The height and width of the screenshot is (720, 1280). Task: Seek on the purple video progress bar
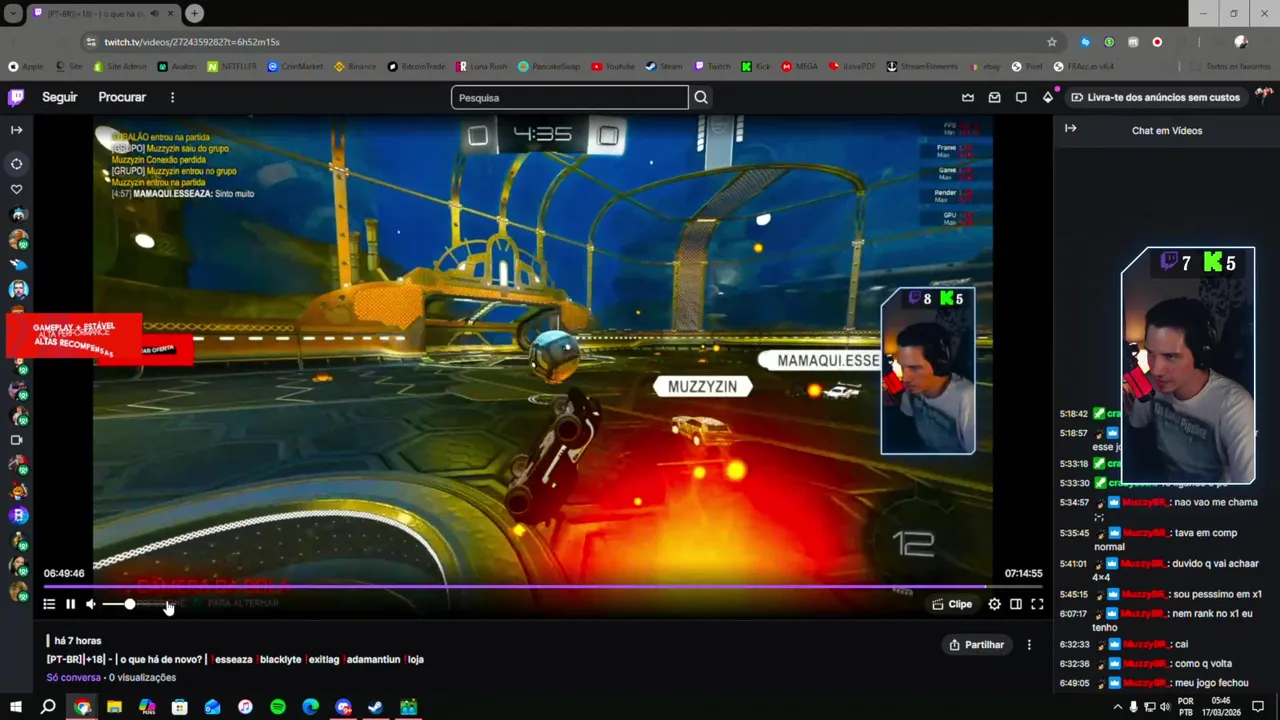click(x=543, y=587)
